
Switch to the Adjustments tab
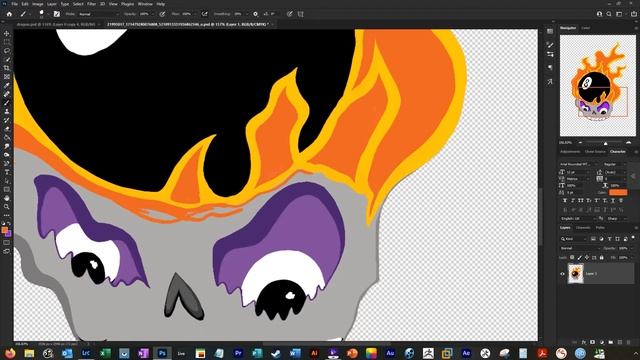[x=570, y=151]
